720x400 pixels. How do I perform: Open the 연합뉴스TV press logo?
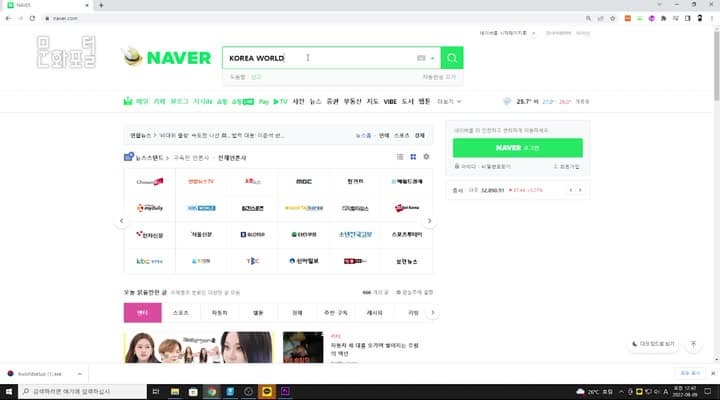click(201, 181)
